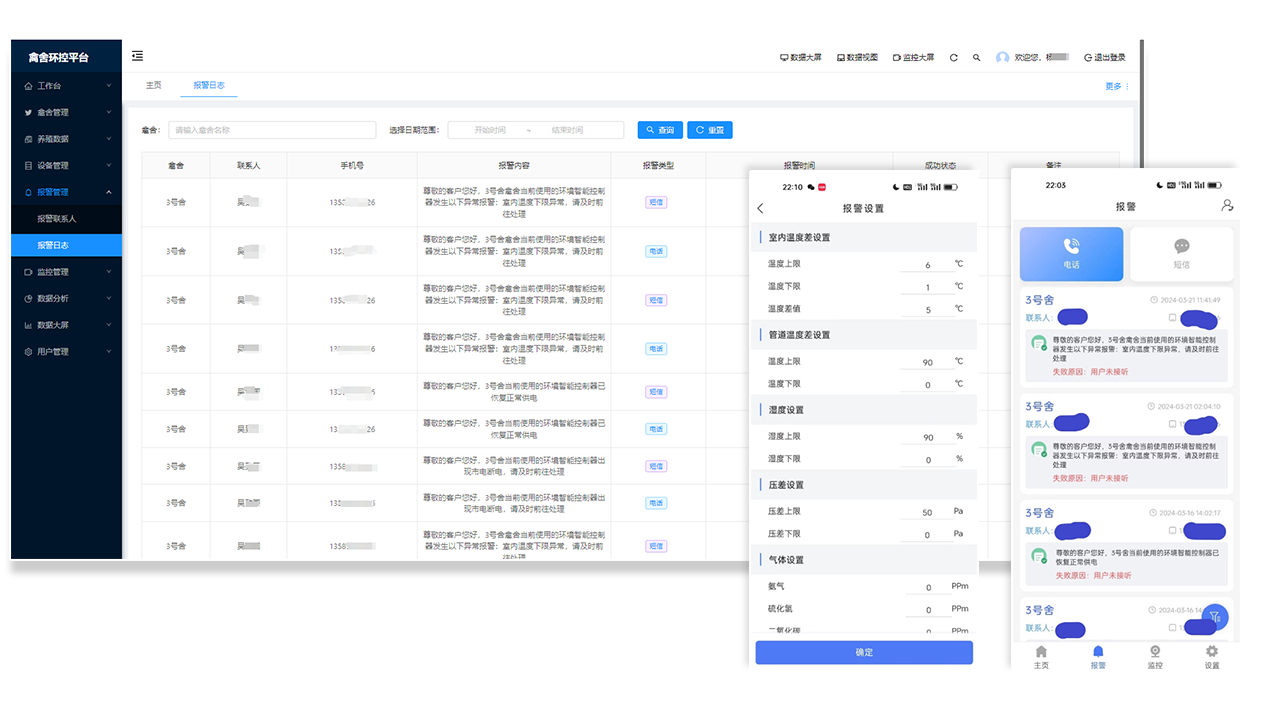Tap the back arrow in 报警设置 screen
This screenshot has width=1282, height=717.
point(761,209)
